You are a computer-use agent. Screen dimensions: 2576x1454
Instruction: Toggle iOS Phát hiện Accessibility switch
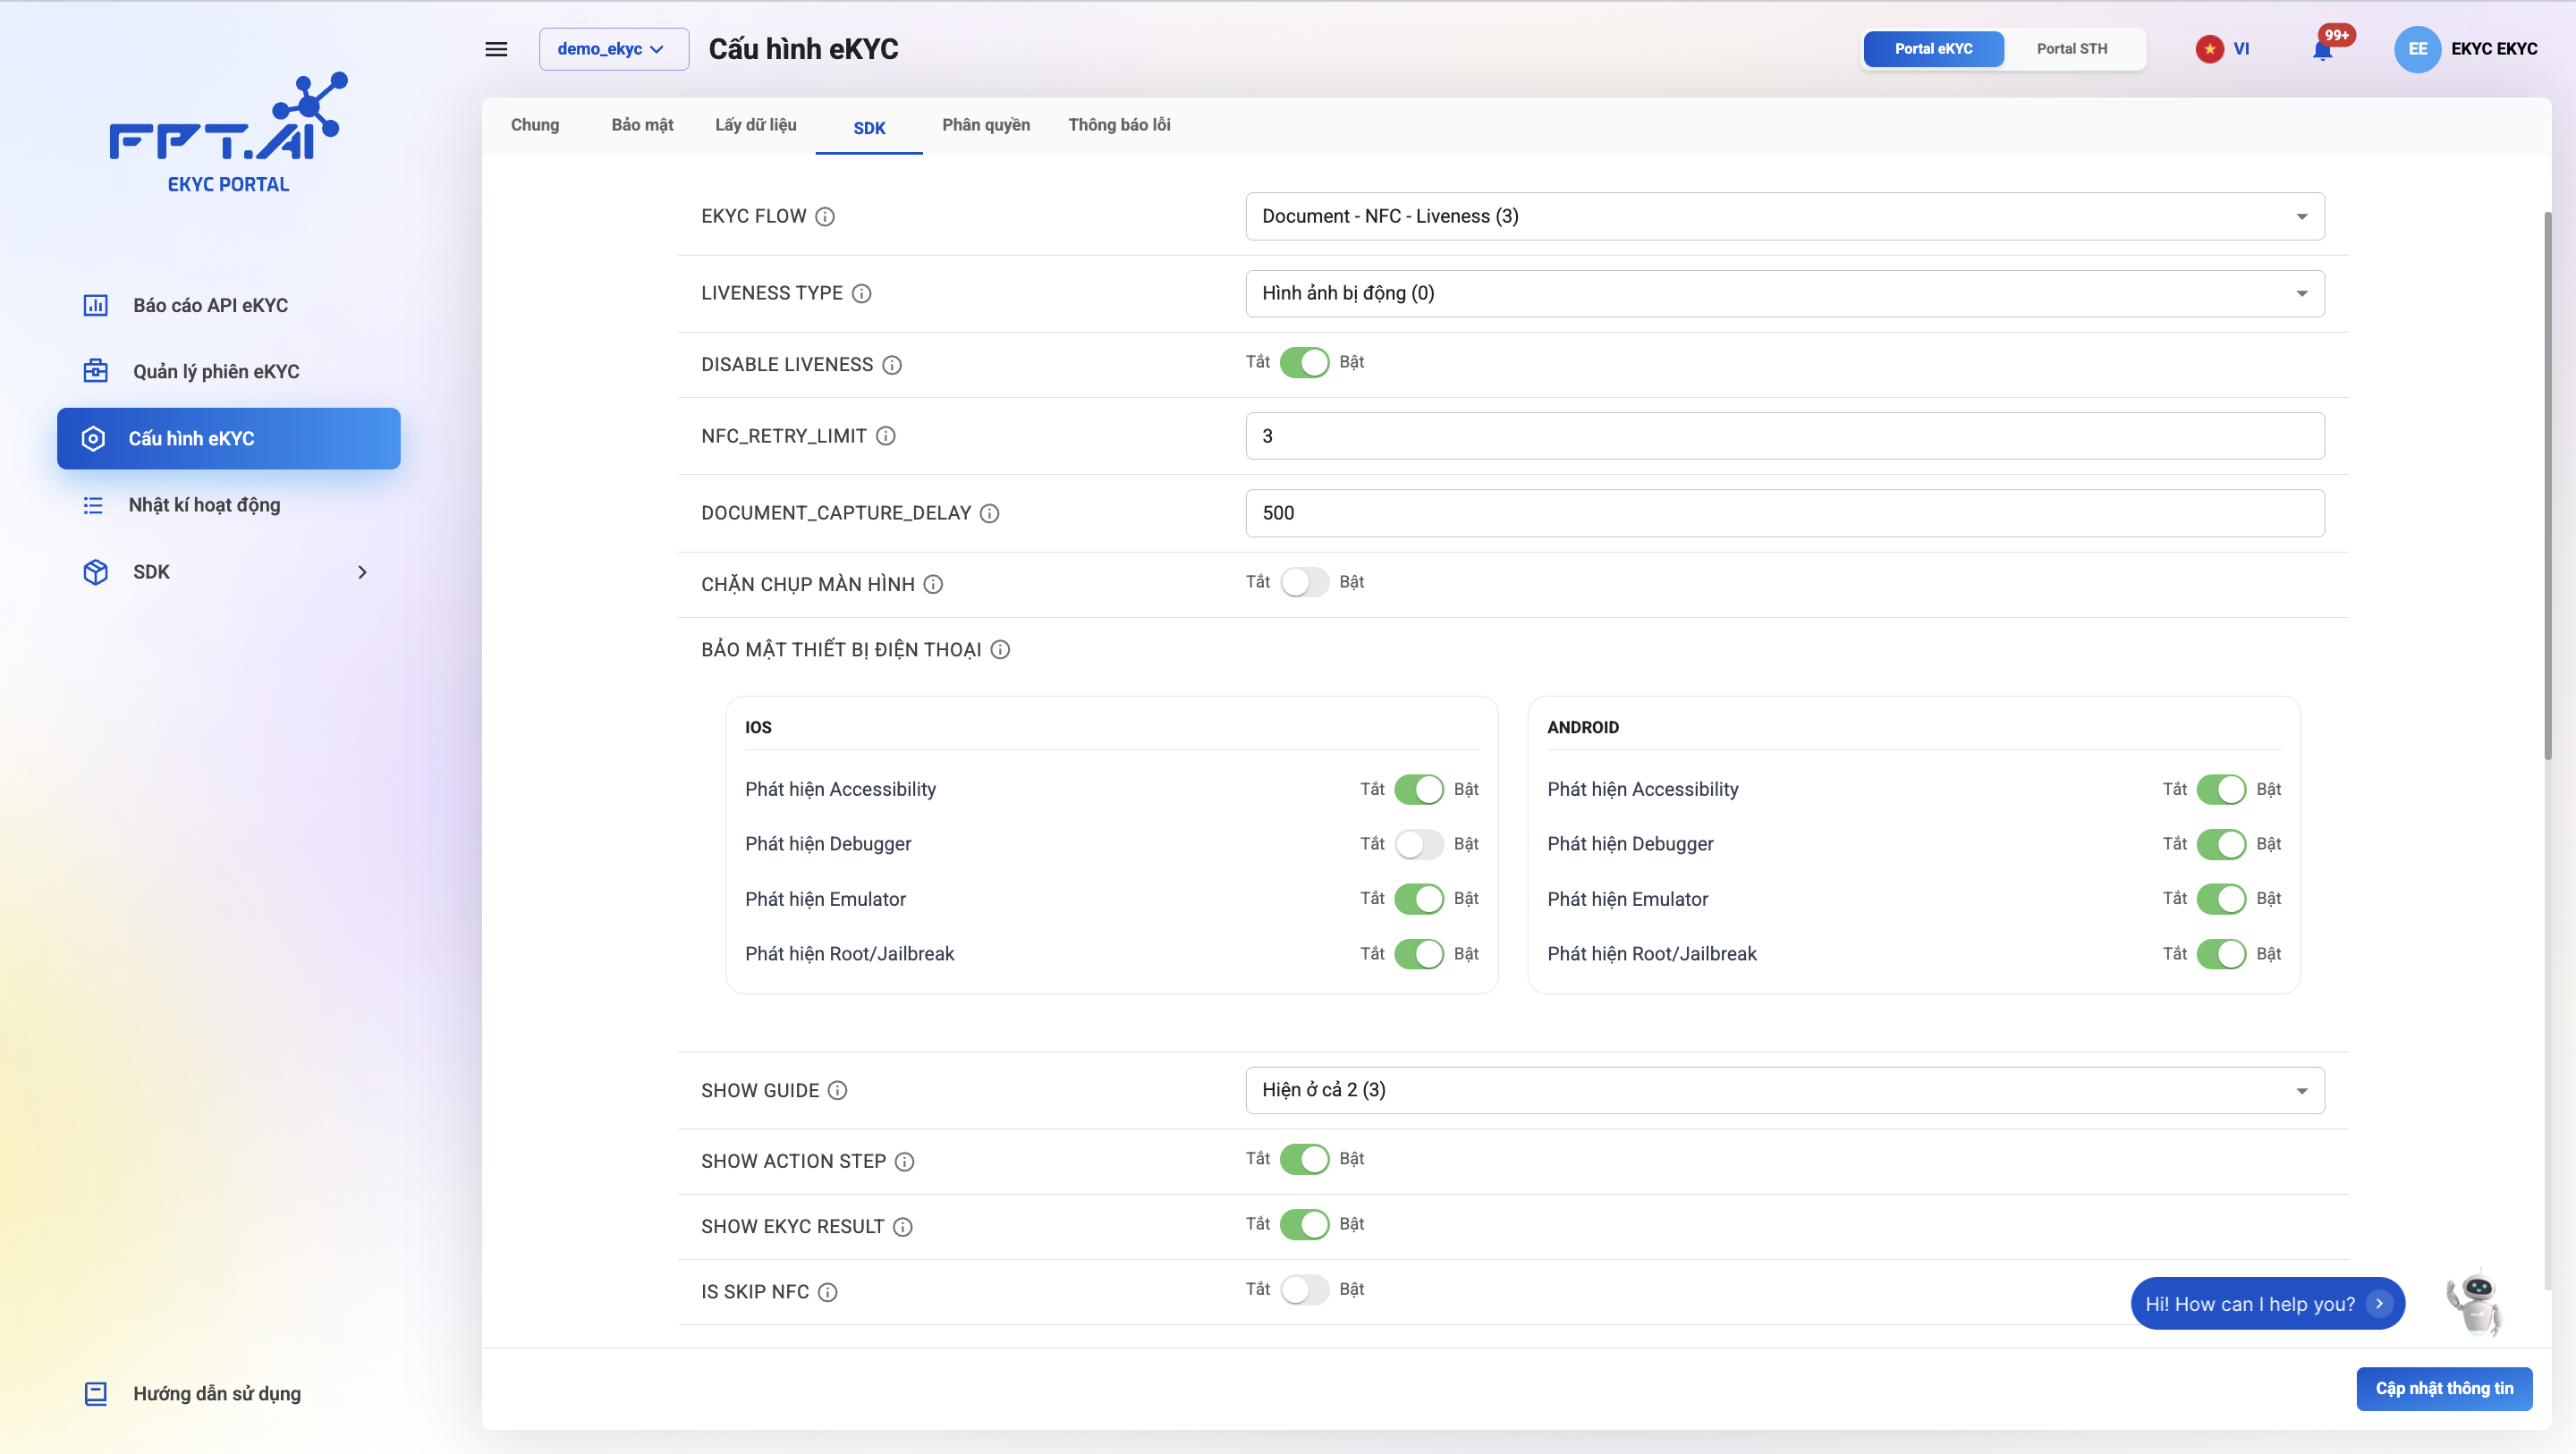pyautogui.click(x=1419, y=790)
